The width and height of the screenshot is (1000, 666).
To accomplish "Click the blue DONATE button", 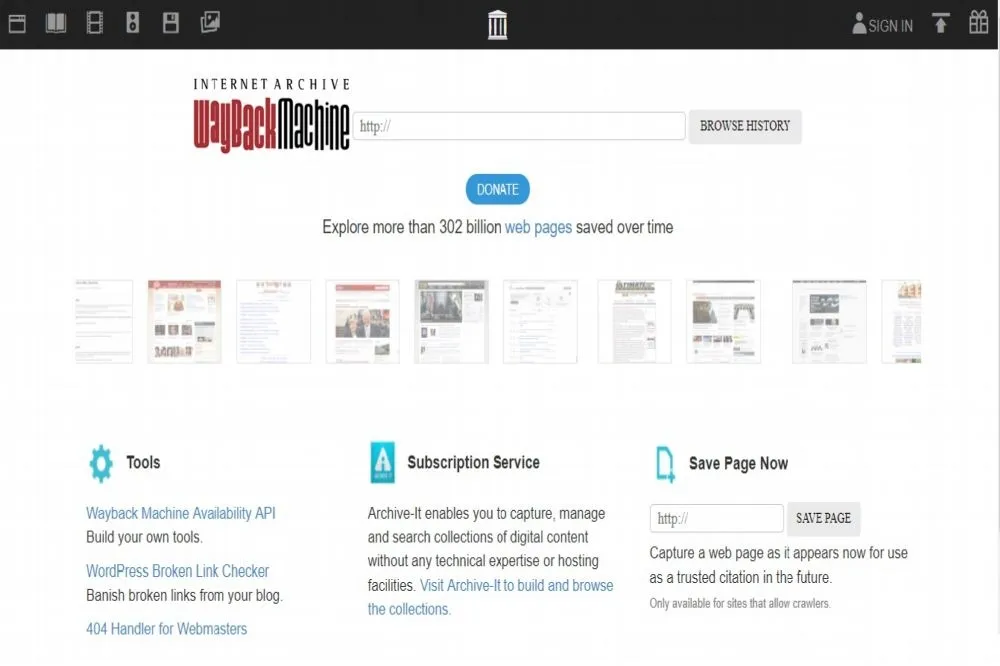I will pos(497,189).
